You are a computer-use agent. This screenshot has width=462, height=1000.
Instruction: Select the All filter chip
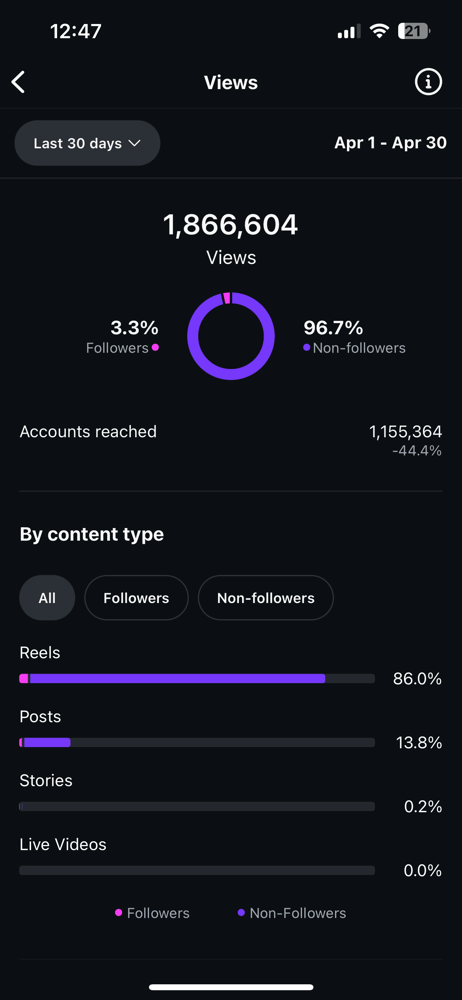[47, 598]
